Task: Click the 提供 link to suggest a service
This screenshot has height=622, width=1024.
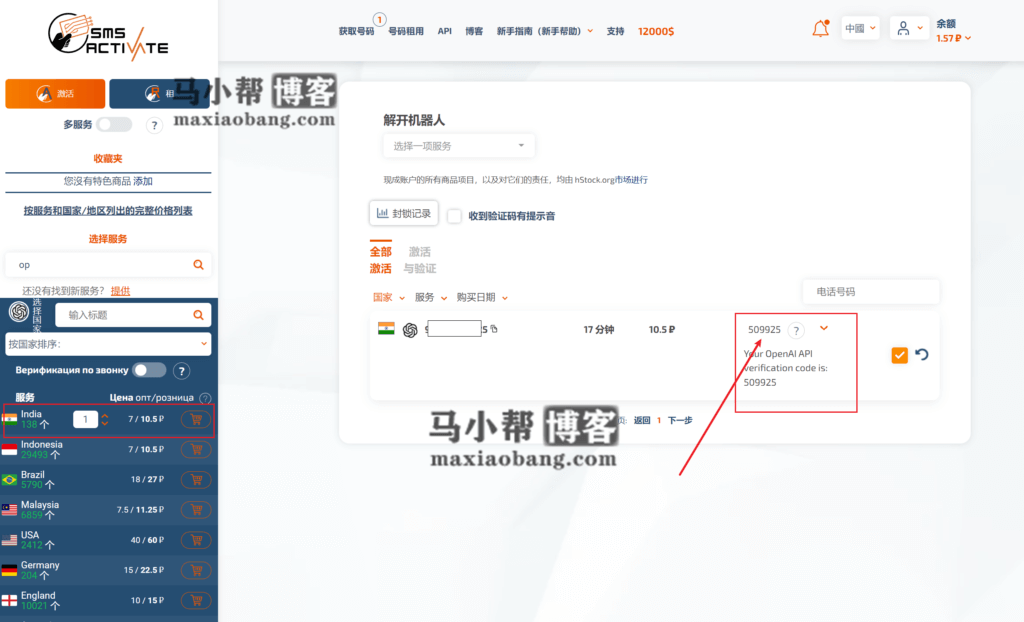Action: coord(120,290)
